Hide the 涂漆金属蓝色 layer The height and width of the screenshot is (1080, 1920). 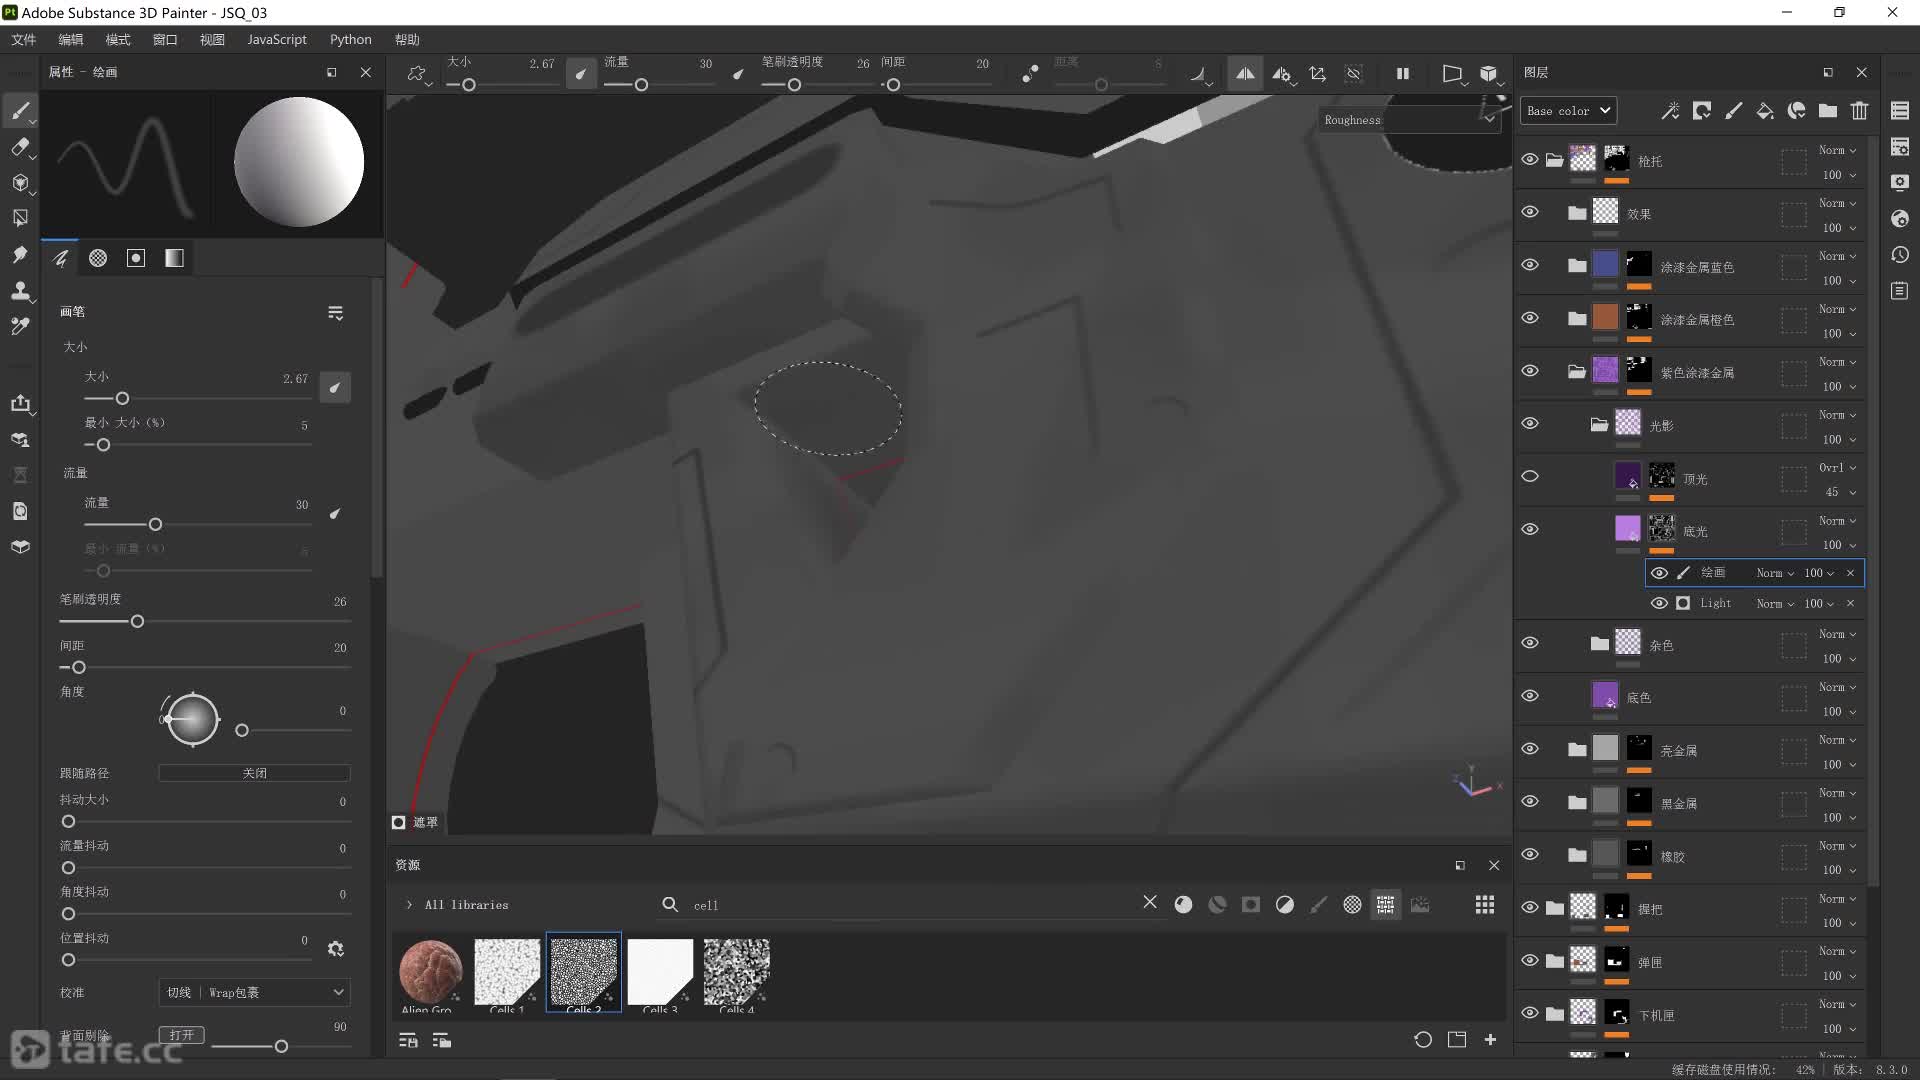tap(1530, 265)
